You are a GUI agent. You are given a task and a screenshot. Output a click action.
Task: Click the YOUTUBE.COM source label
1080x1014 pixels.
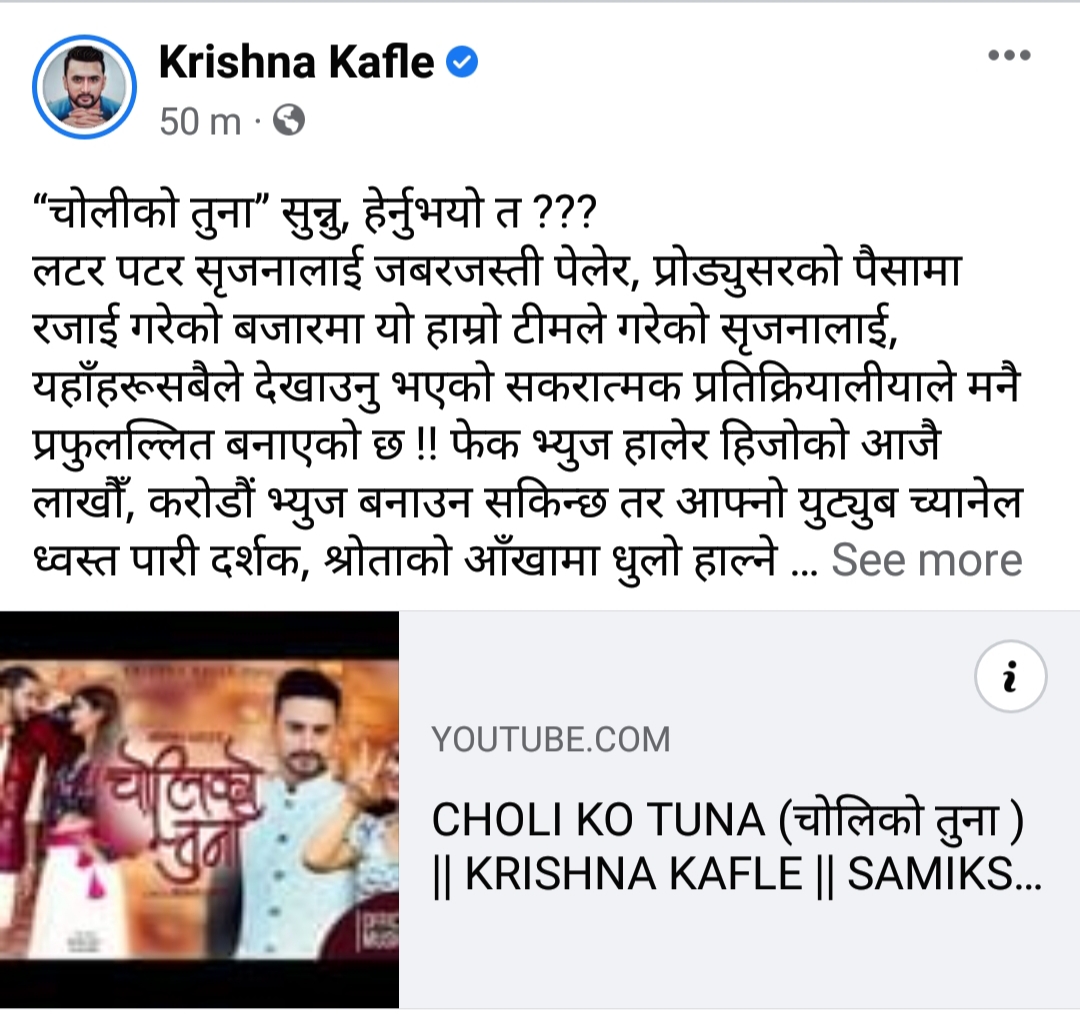tap(550, 739)
